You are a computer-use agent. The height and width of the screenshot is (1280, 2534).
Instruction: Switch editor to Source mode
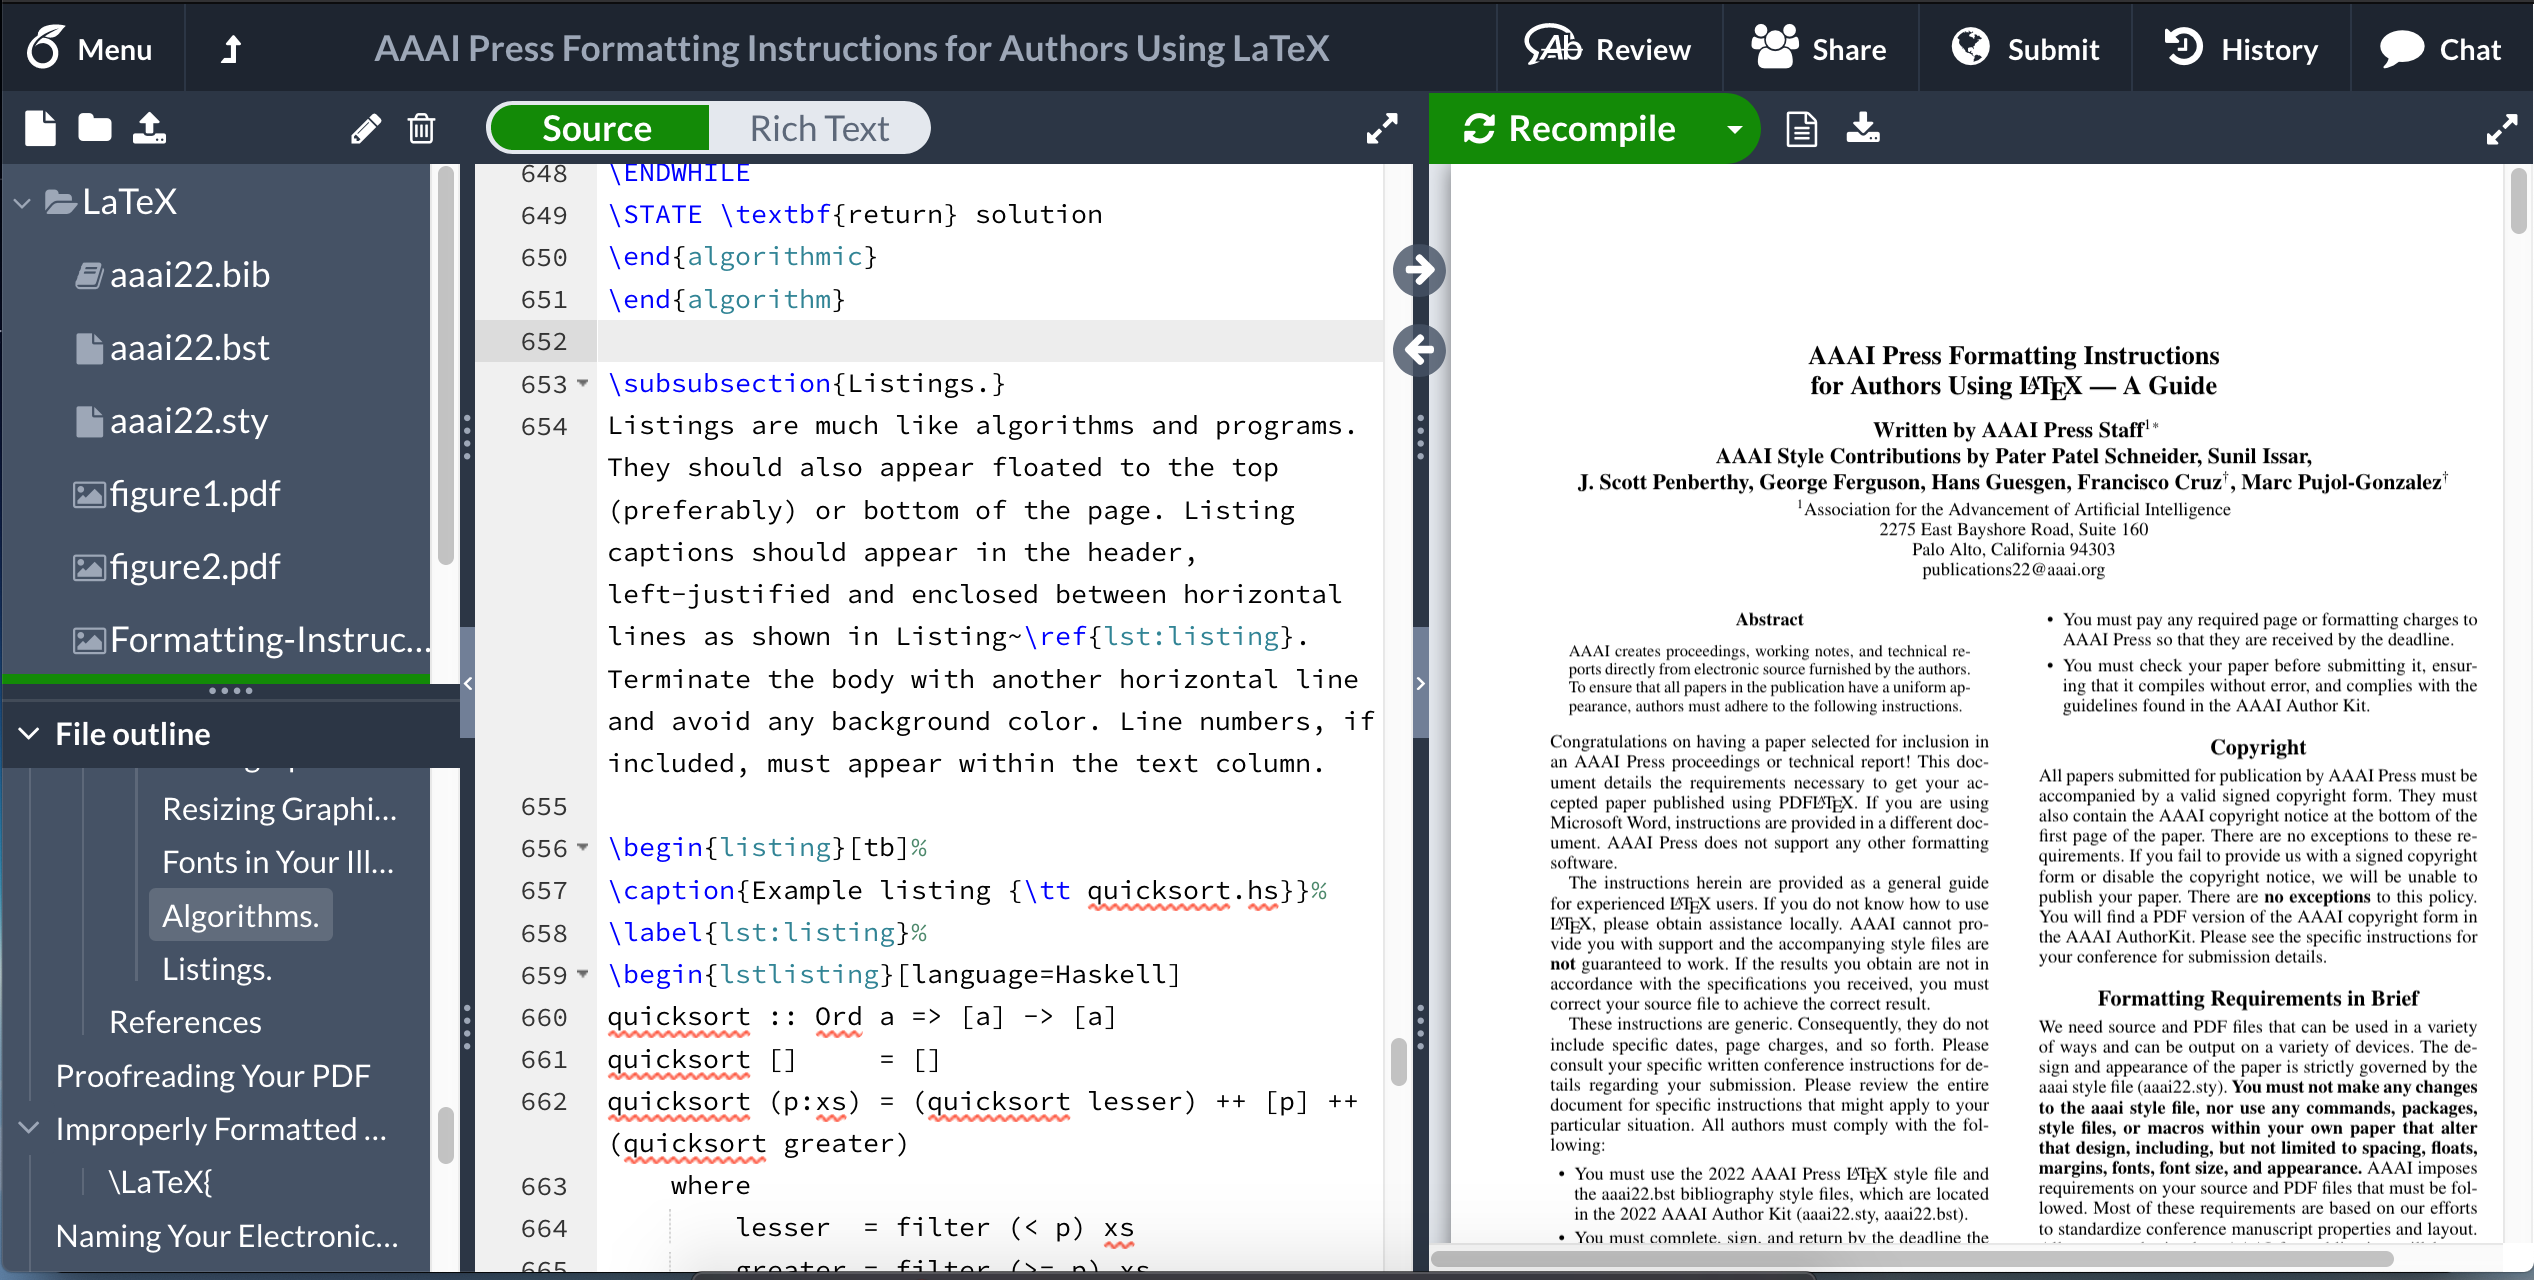click(x=598, y=128)
